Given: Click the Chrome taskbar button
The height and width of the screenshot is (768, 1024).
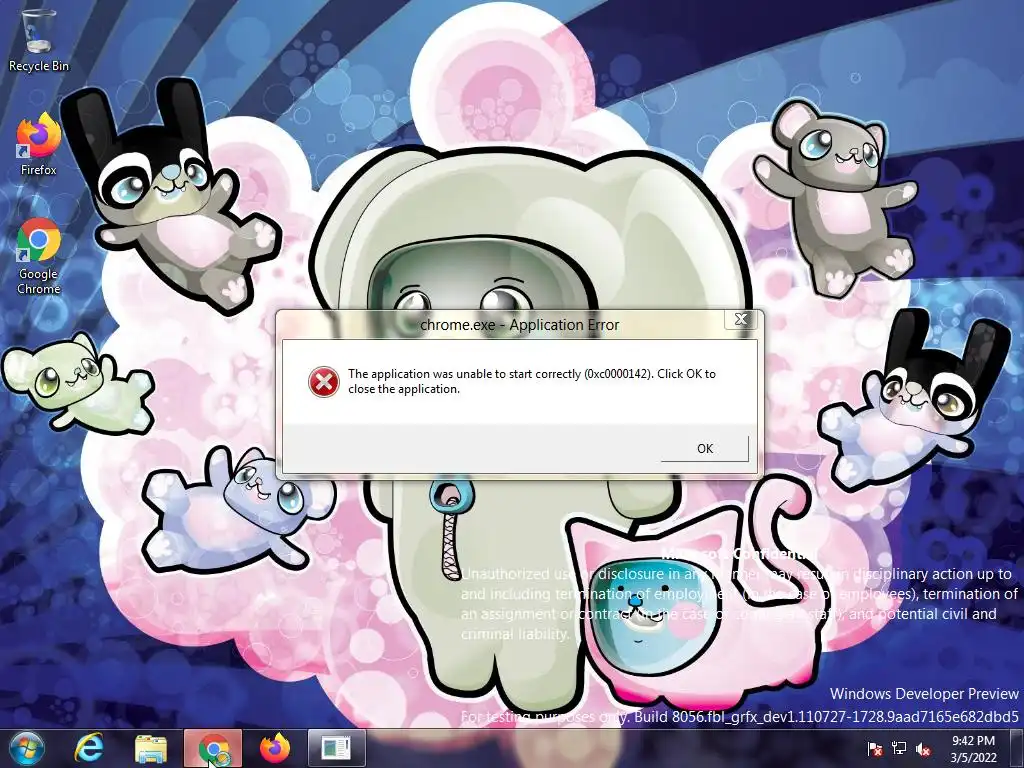Looking at the screenshot, I should pyautogui.click(x=213, y=748).
